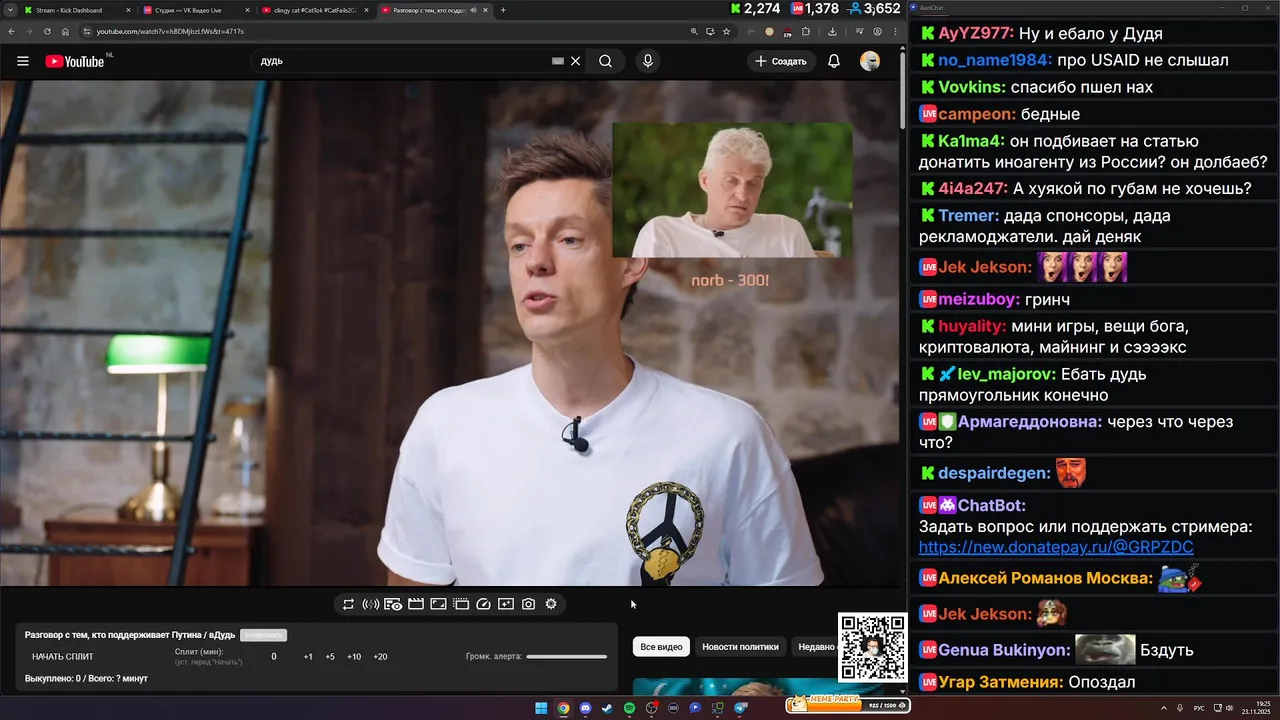Open the donatepay.ru link in chat
Image resolution: width=1280 pixels, height=720 pixels.
[x=1056, y=547]
